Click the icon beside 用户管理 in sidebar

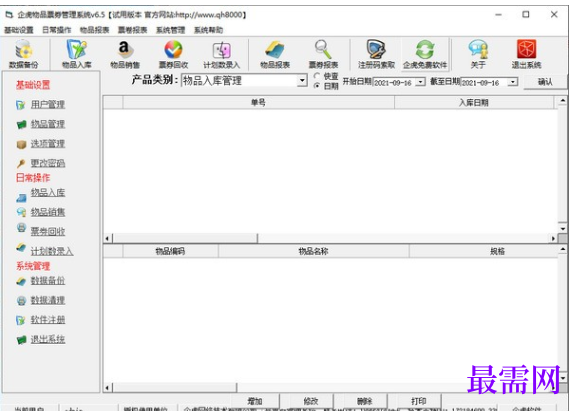[x=21, y=105]
